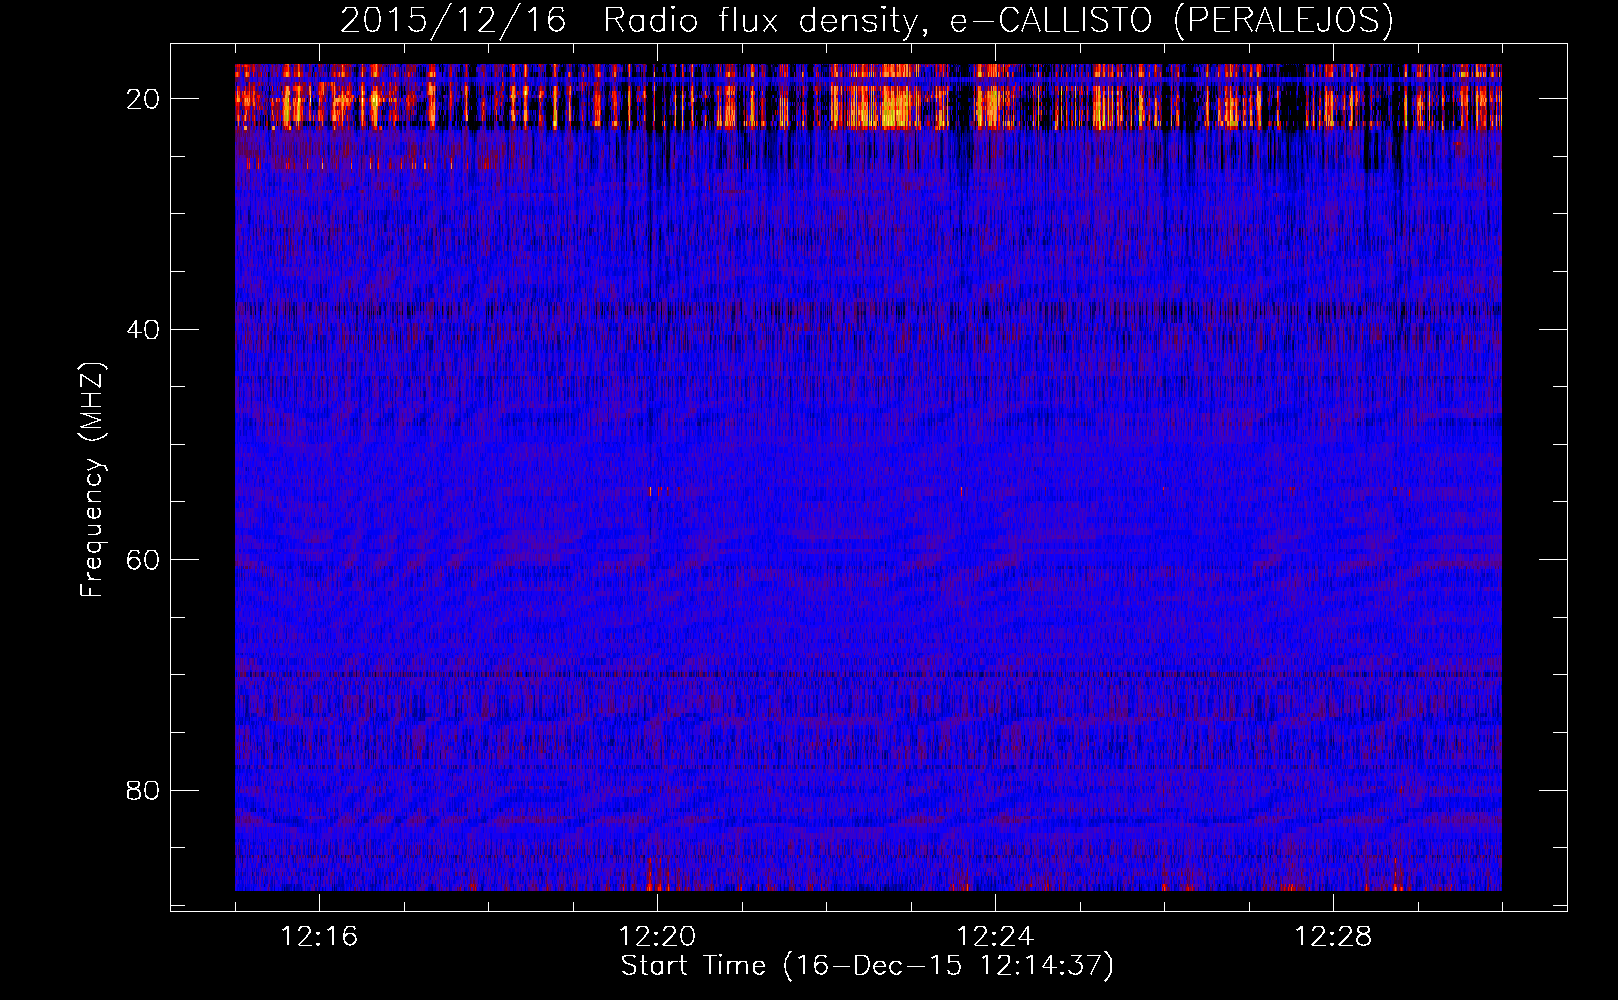
Task: Click the Frequency (MHZ) axis label
Action: point(92,480)
